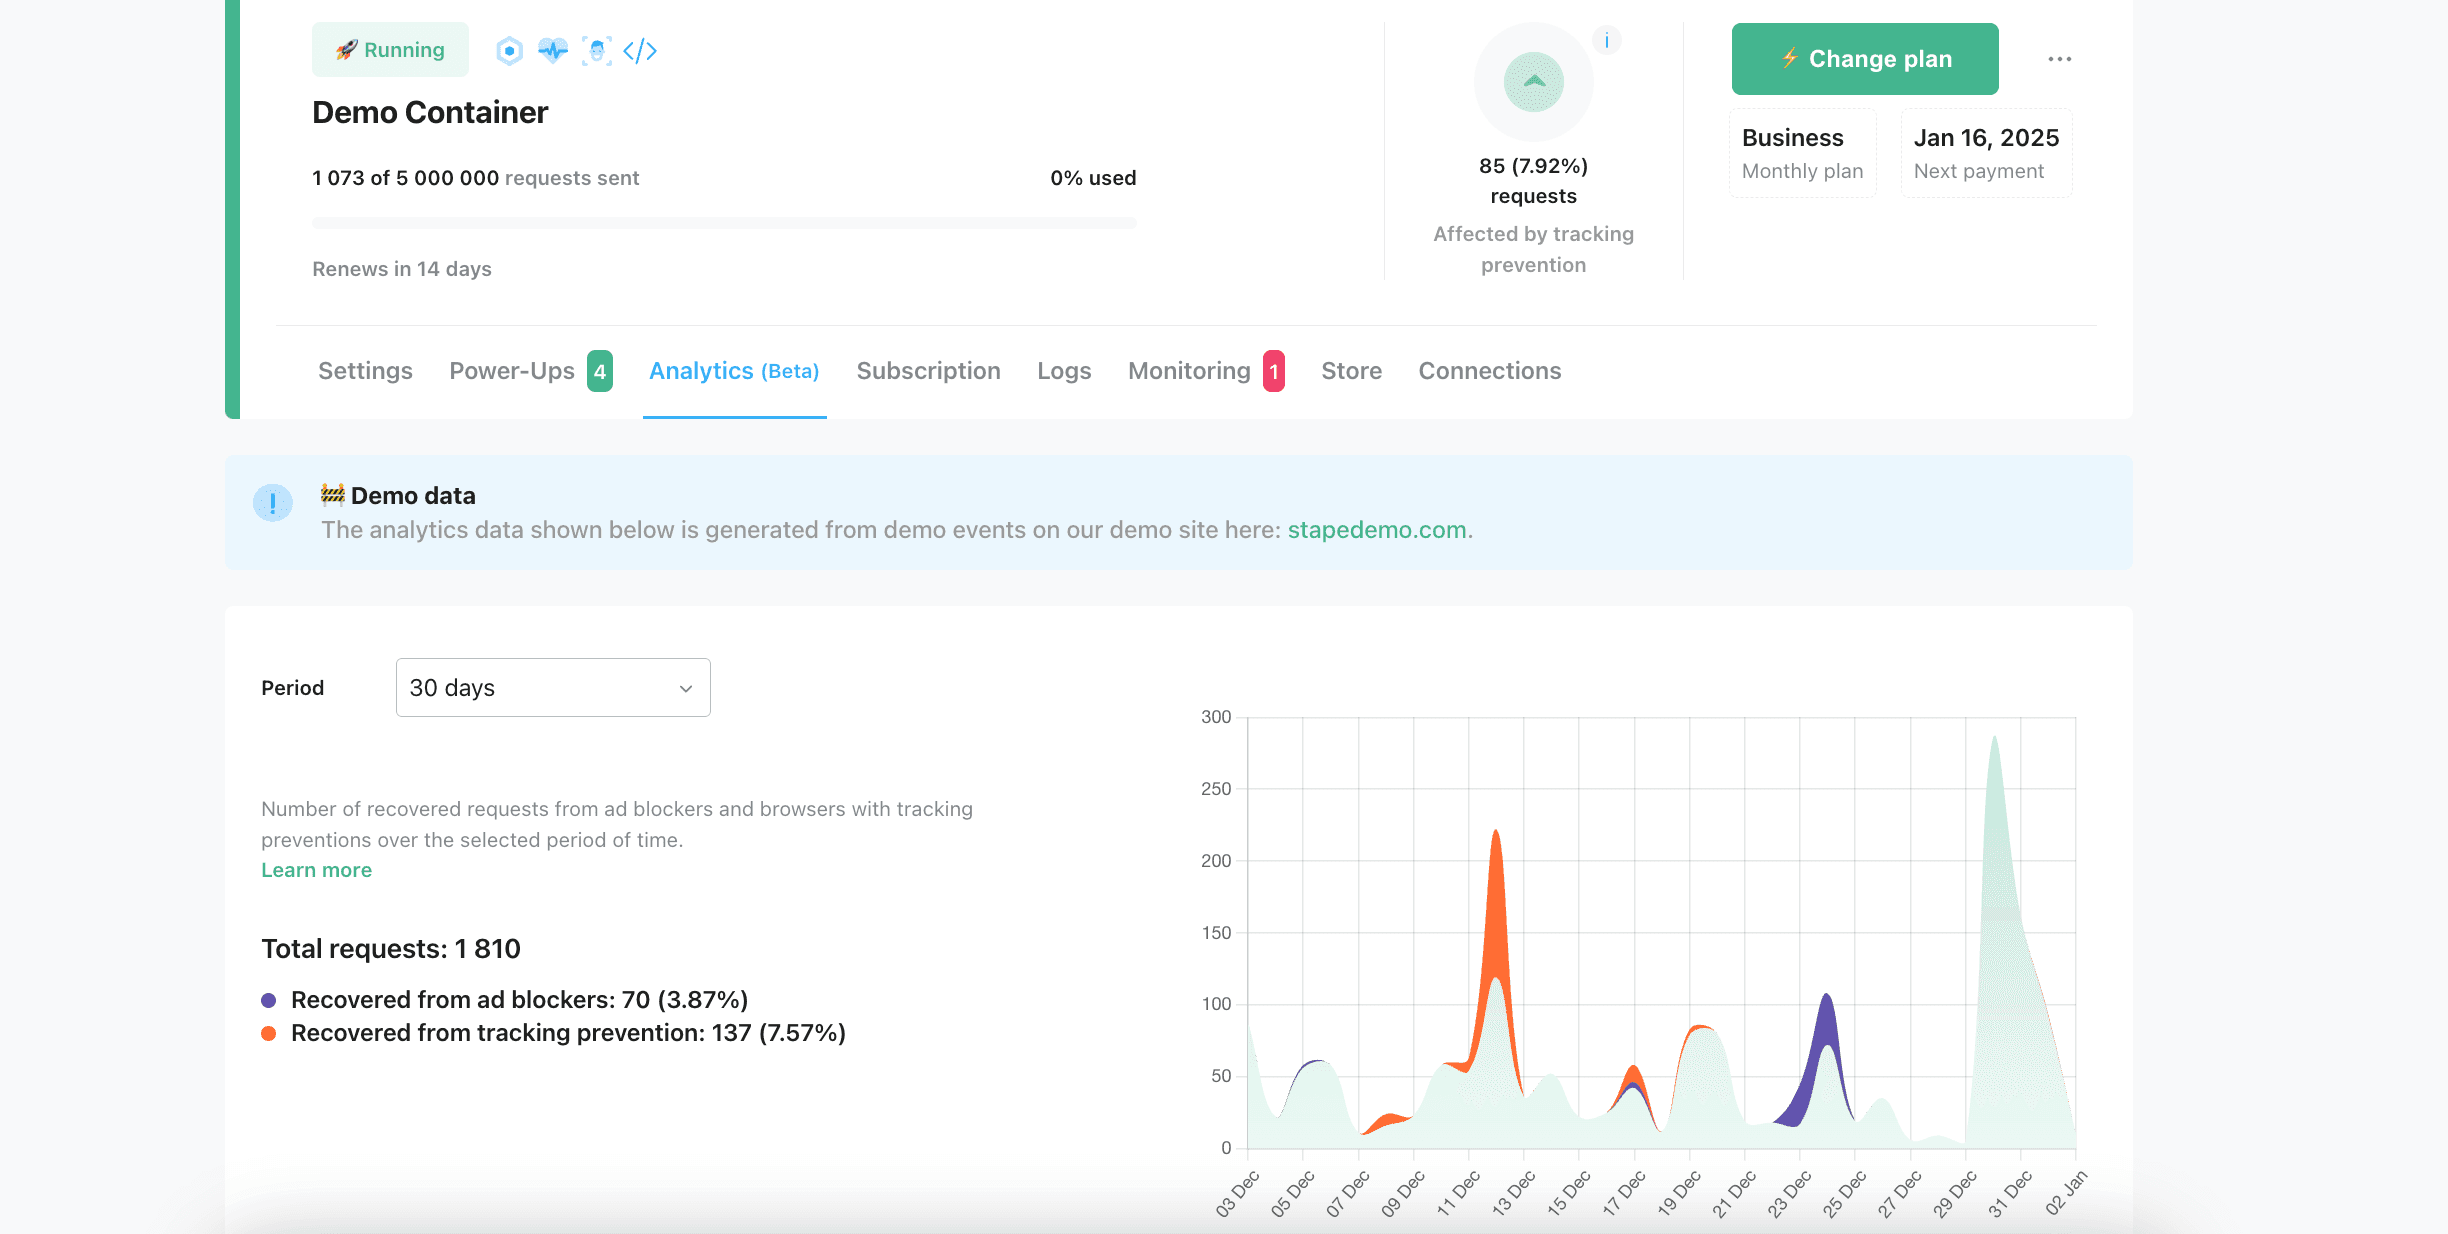Image resolution: width=2448 pixels, height=1234 pixels.
Task: Open the stapedemo.com link
Action: tap(1376, 530)
